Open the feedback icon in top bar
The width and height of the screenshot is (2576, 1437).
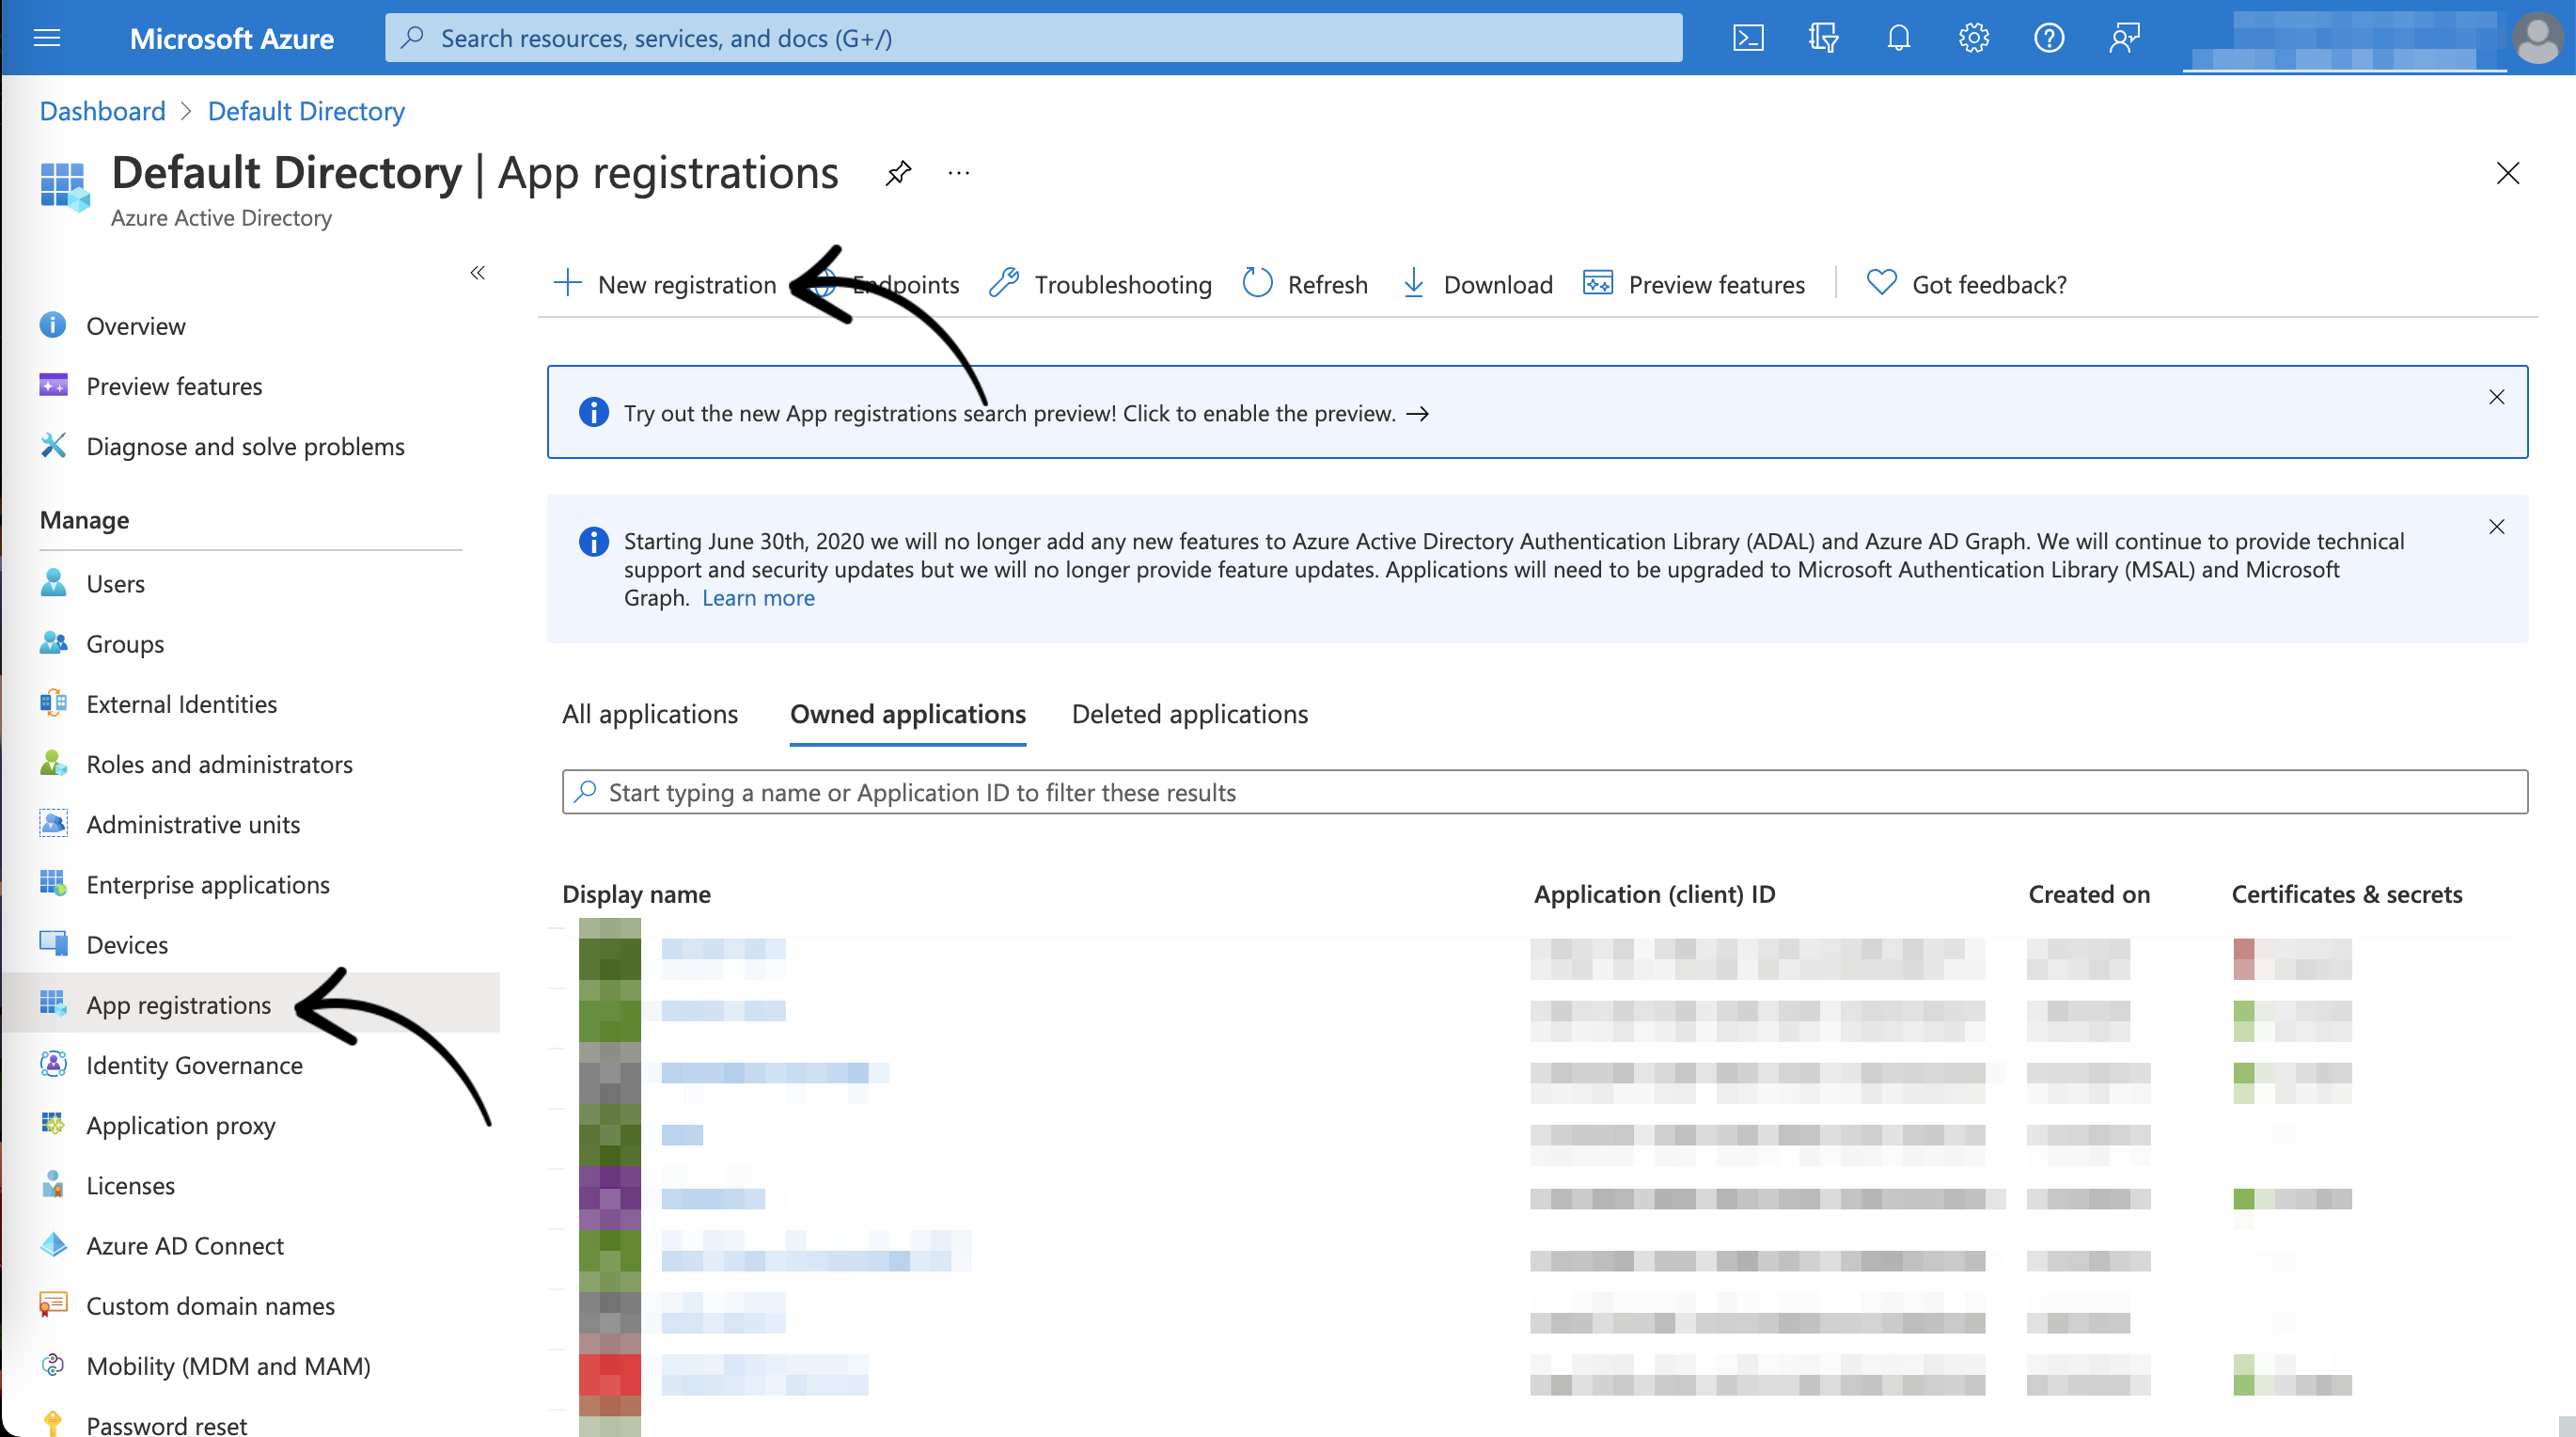2124,38
